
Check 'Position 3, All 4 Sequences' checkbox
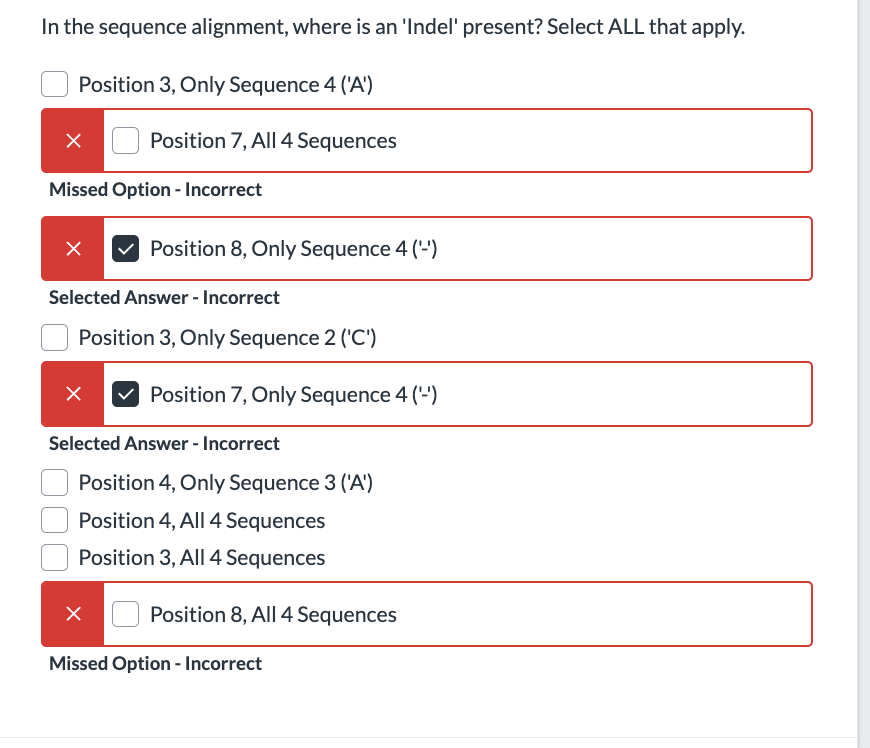tap(54, 557)
